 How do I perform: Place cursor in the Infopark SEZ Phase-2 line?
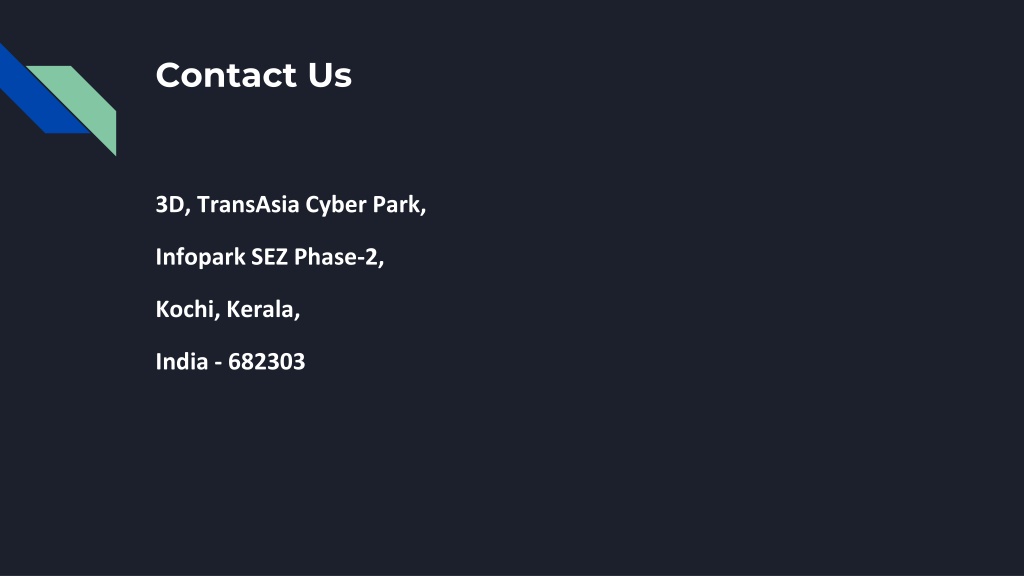click(270, 257)
